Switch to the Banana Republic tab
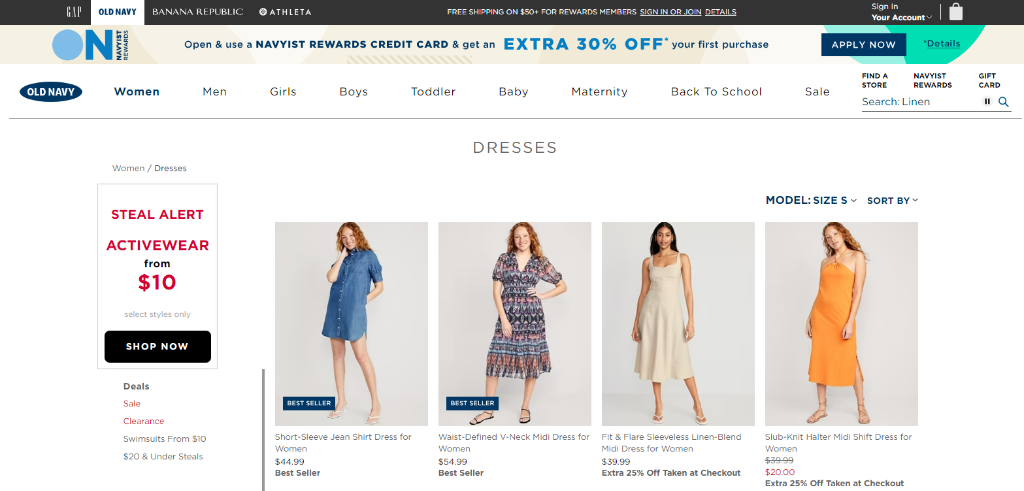1024x491 pixels. (197, 12)
